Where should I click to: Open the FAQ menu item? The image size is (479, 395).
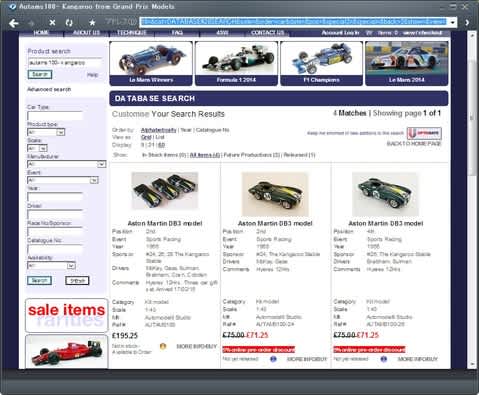pos(177,33)
